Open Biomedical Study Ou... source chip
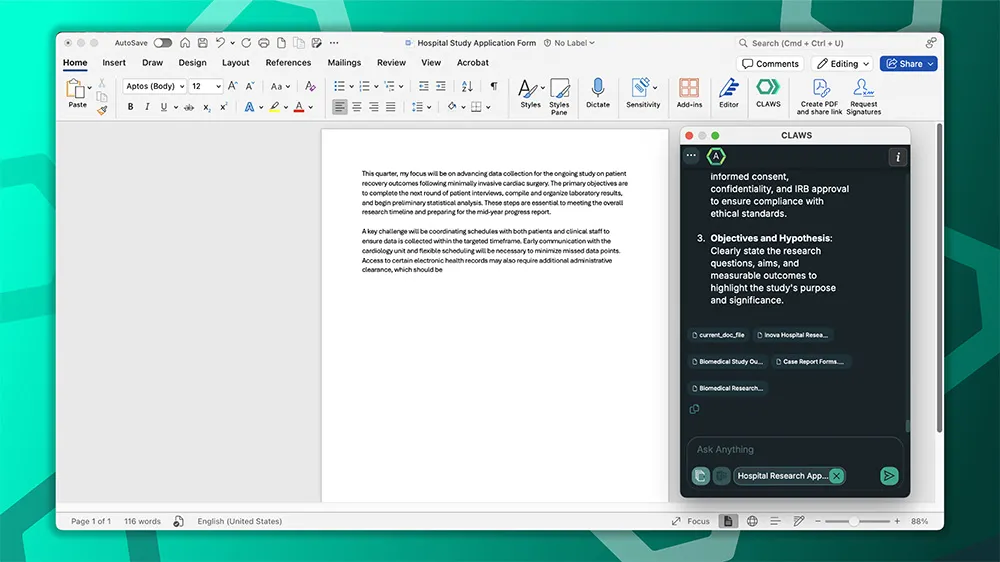The height and width of the screenshot is (562, 1000). click(728, 362)
